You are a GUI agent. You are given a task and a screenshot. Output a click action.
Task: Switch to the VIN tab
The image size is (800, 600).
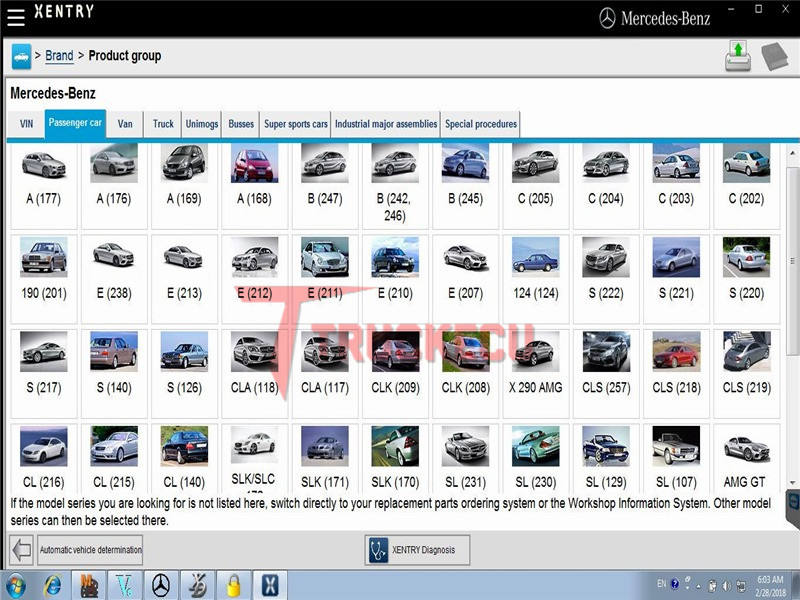27,124
